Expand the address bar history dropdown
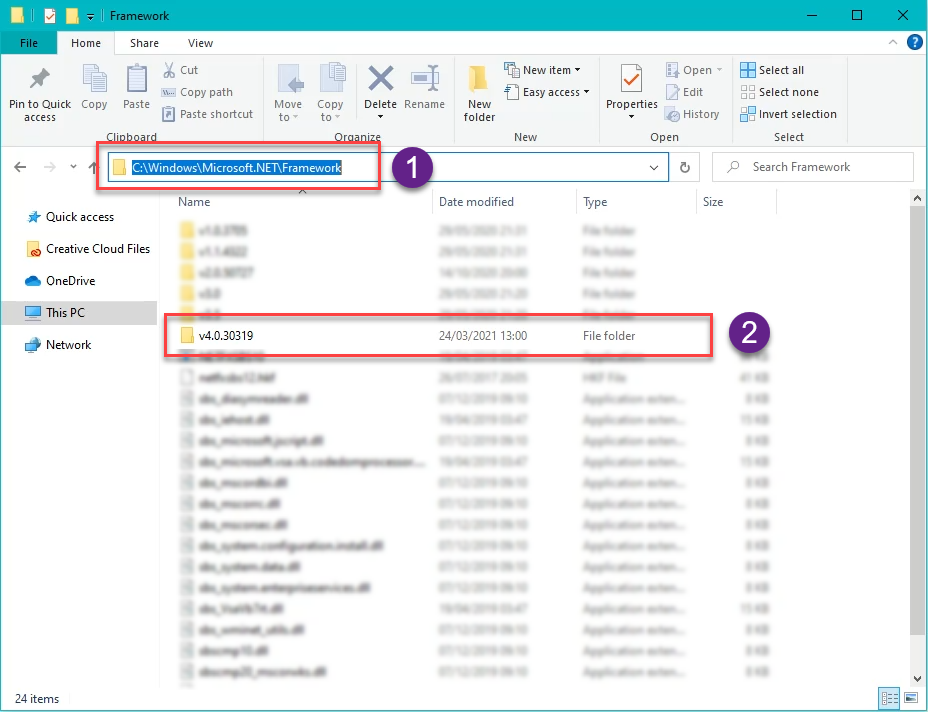928x712 pixels. 654,167
